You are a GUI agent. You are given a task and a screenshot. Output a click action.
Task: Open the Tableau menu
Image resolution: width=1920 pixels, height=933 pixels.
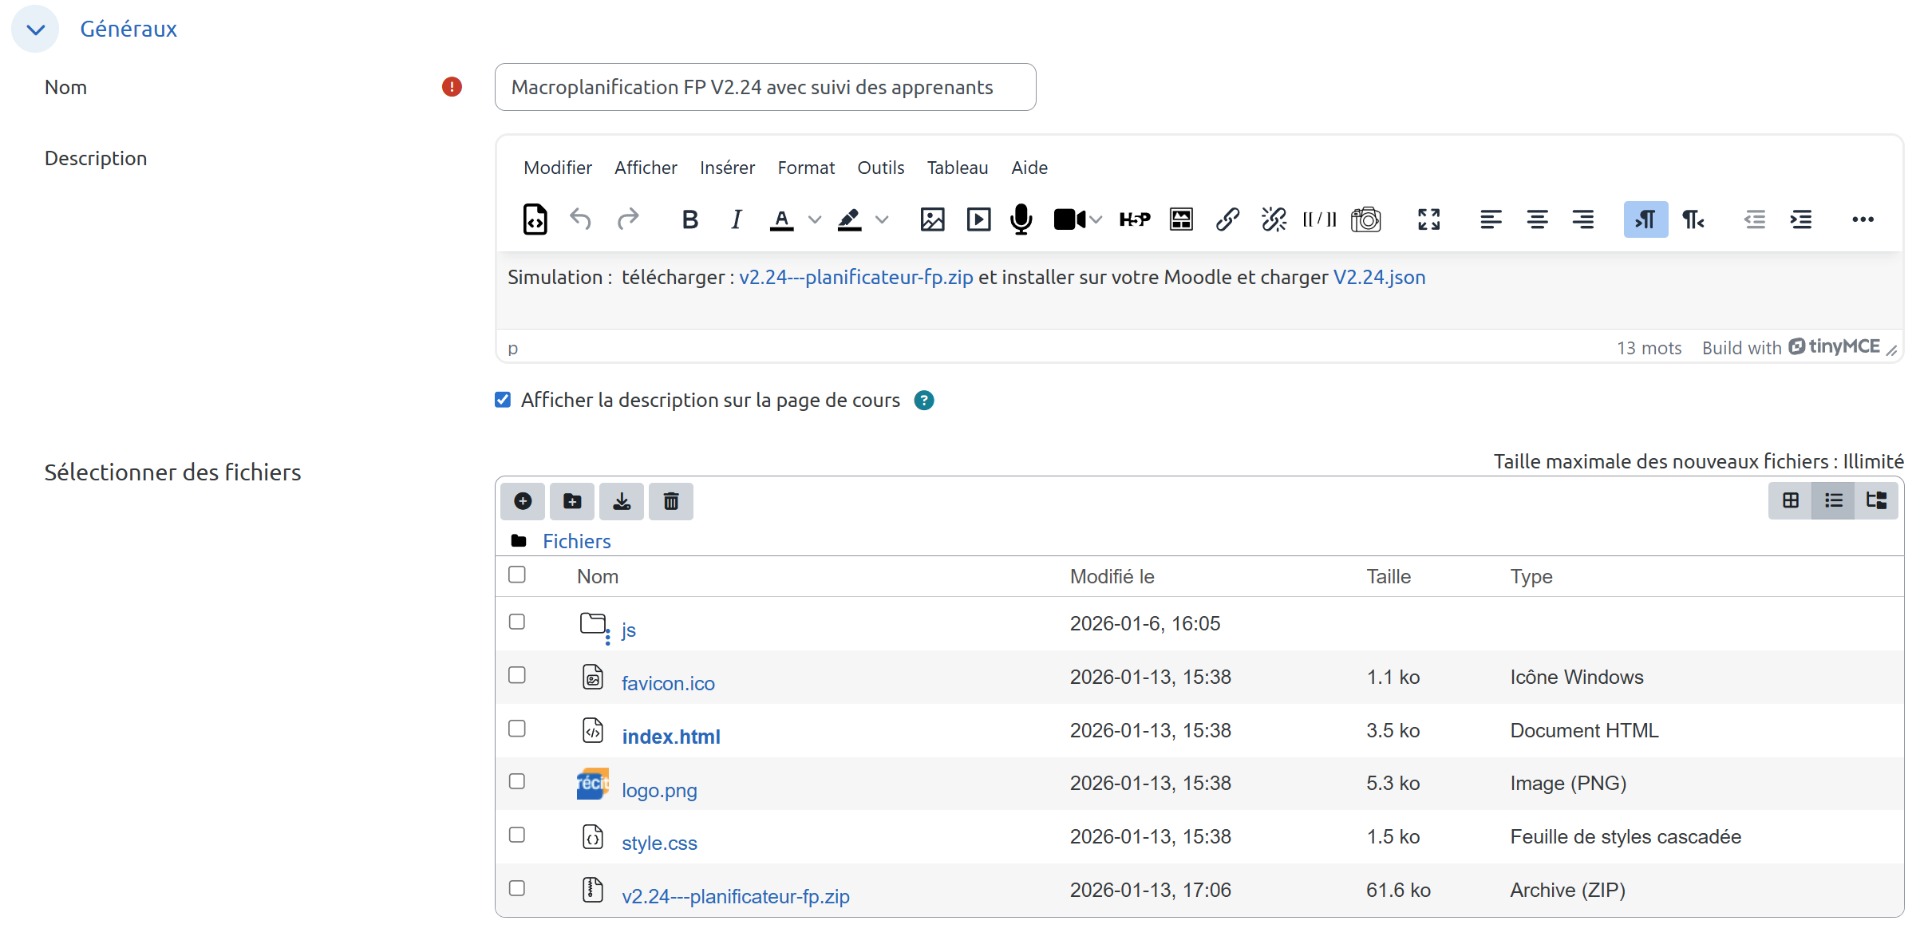coord(956,167)
